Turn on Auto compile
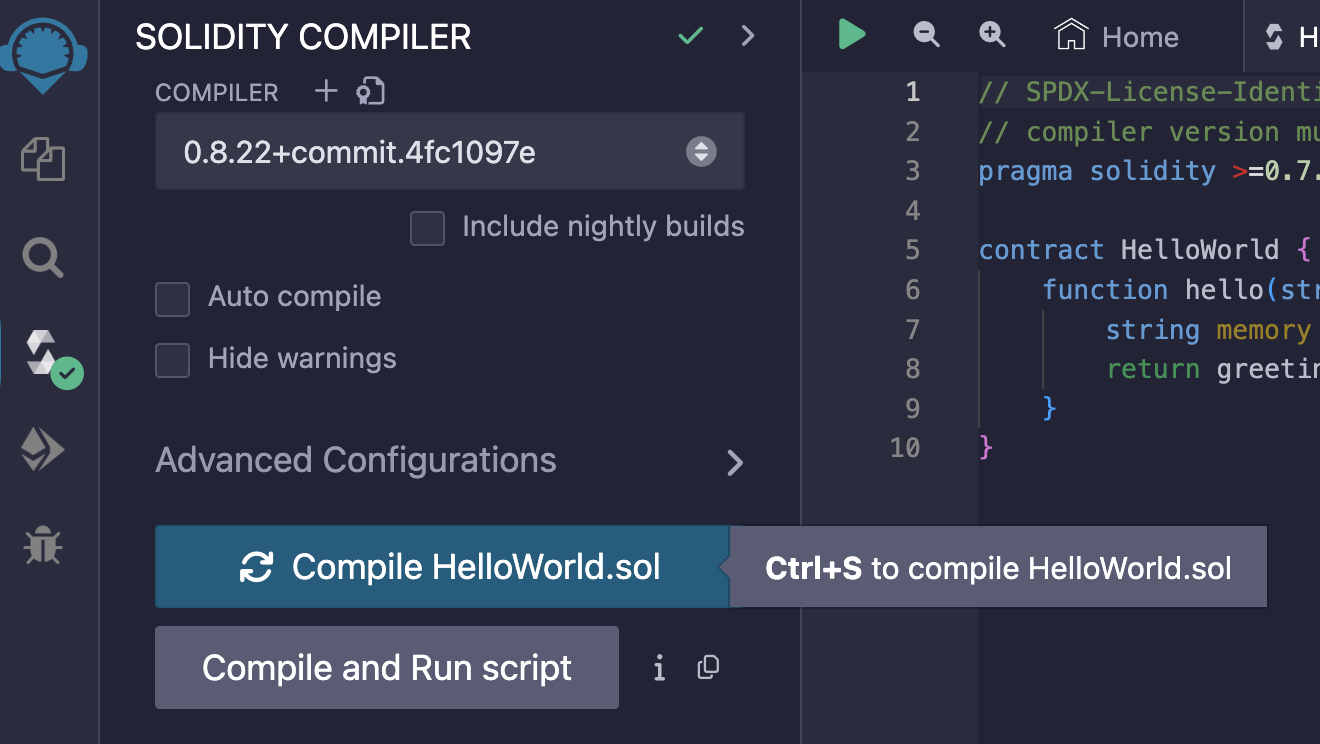 tap(172, 299)
